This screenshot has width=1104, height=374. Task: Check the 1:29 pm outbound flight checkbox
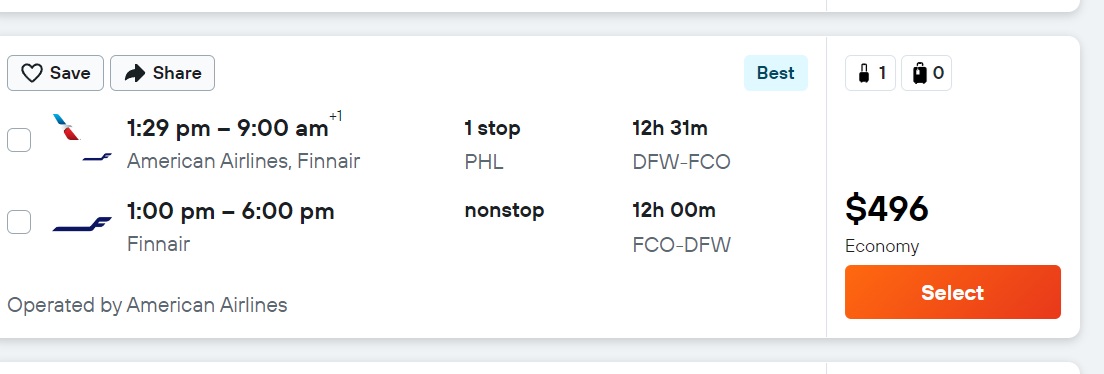click(x=19, y=139)
